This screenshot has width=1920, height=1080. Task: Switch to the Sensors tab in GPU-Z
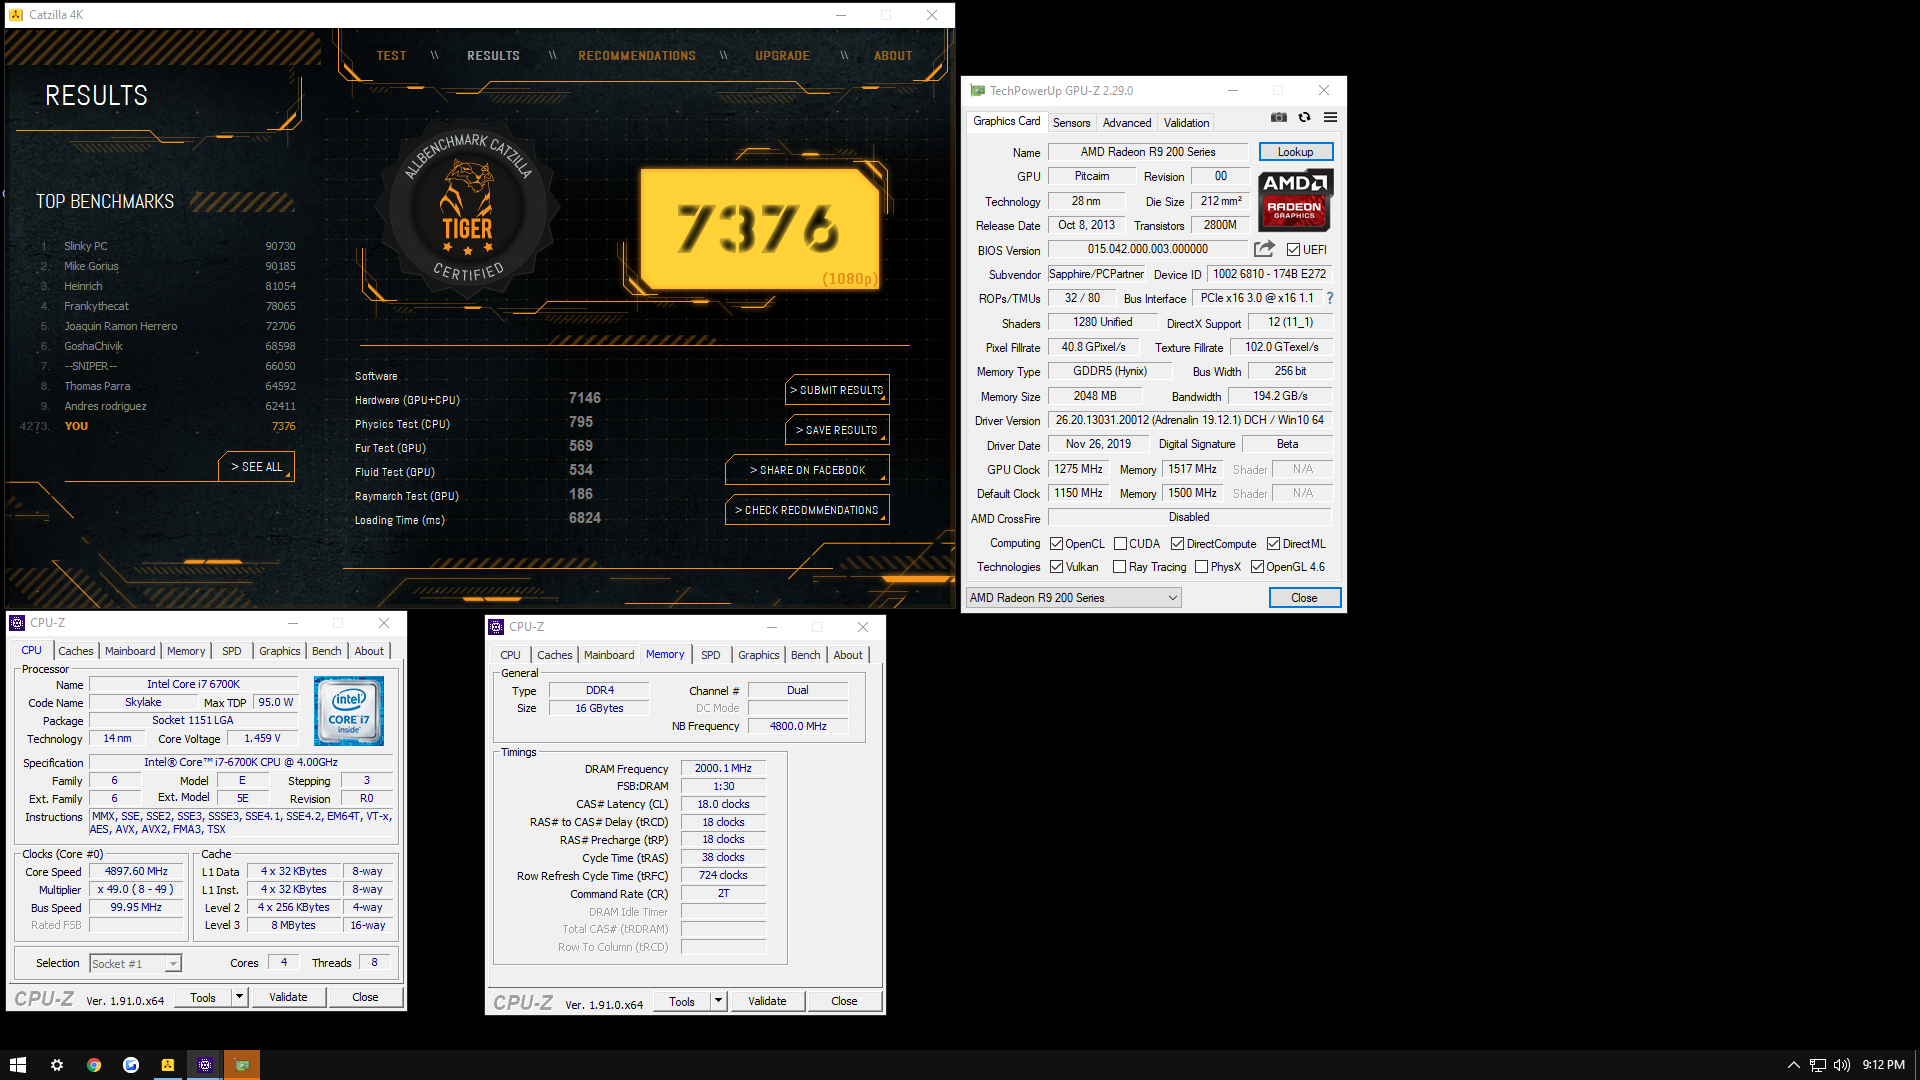(x=1071, y=123)
